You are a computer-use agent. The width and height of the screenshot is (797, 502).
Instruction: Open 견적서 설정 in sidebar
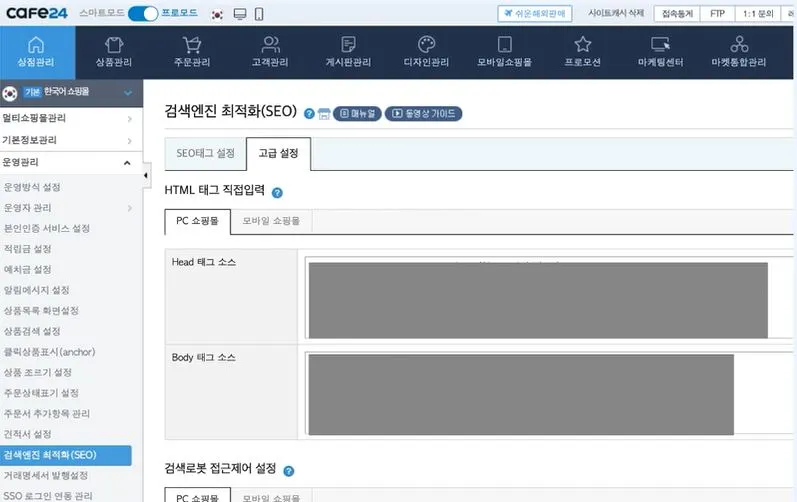[27, 434]
